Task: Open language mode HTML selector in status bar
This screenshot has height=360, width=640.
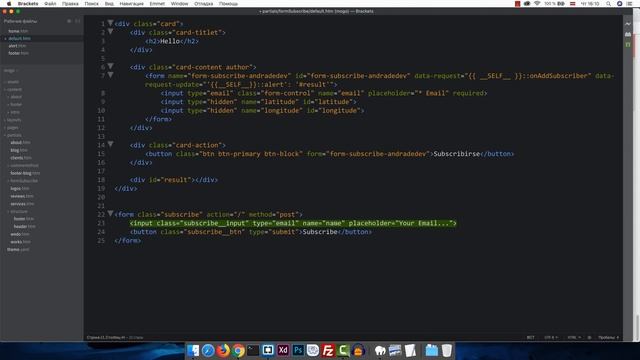Action: pyautogui.click(x=574, y=338)
